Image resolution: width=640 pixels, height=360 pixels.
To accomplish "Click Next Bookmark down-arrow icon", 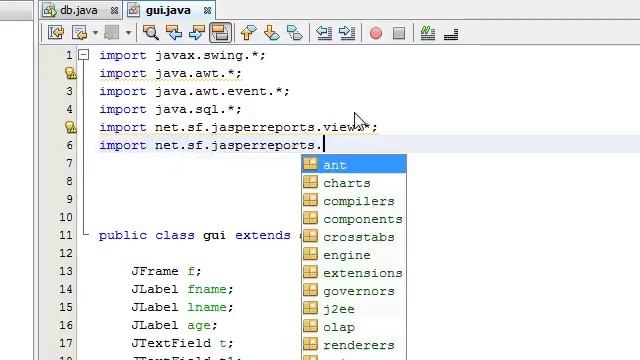I will (x=271, y=33).
